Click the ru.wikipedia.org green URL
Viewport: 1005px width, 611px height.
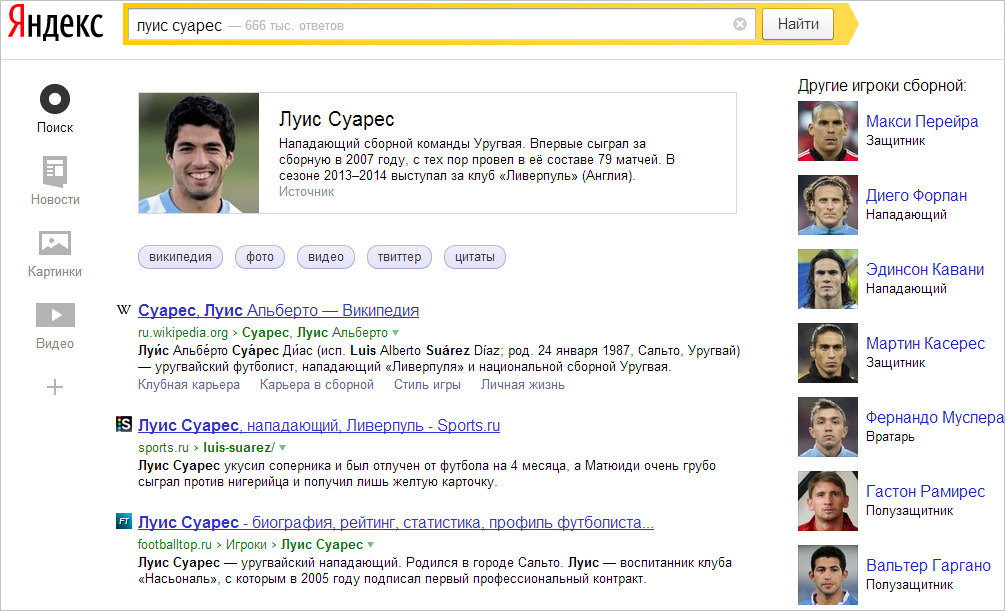pyautogui.click(x=183, y=333)
